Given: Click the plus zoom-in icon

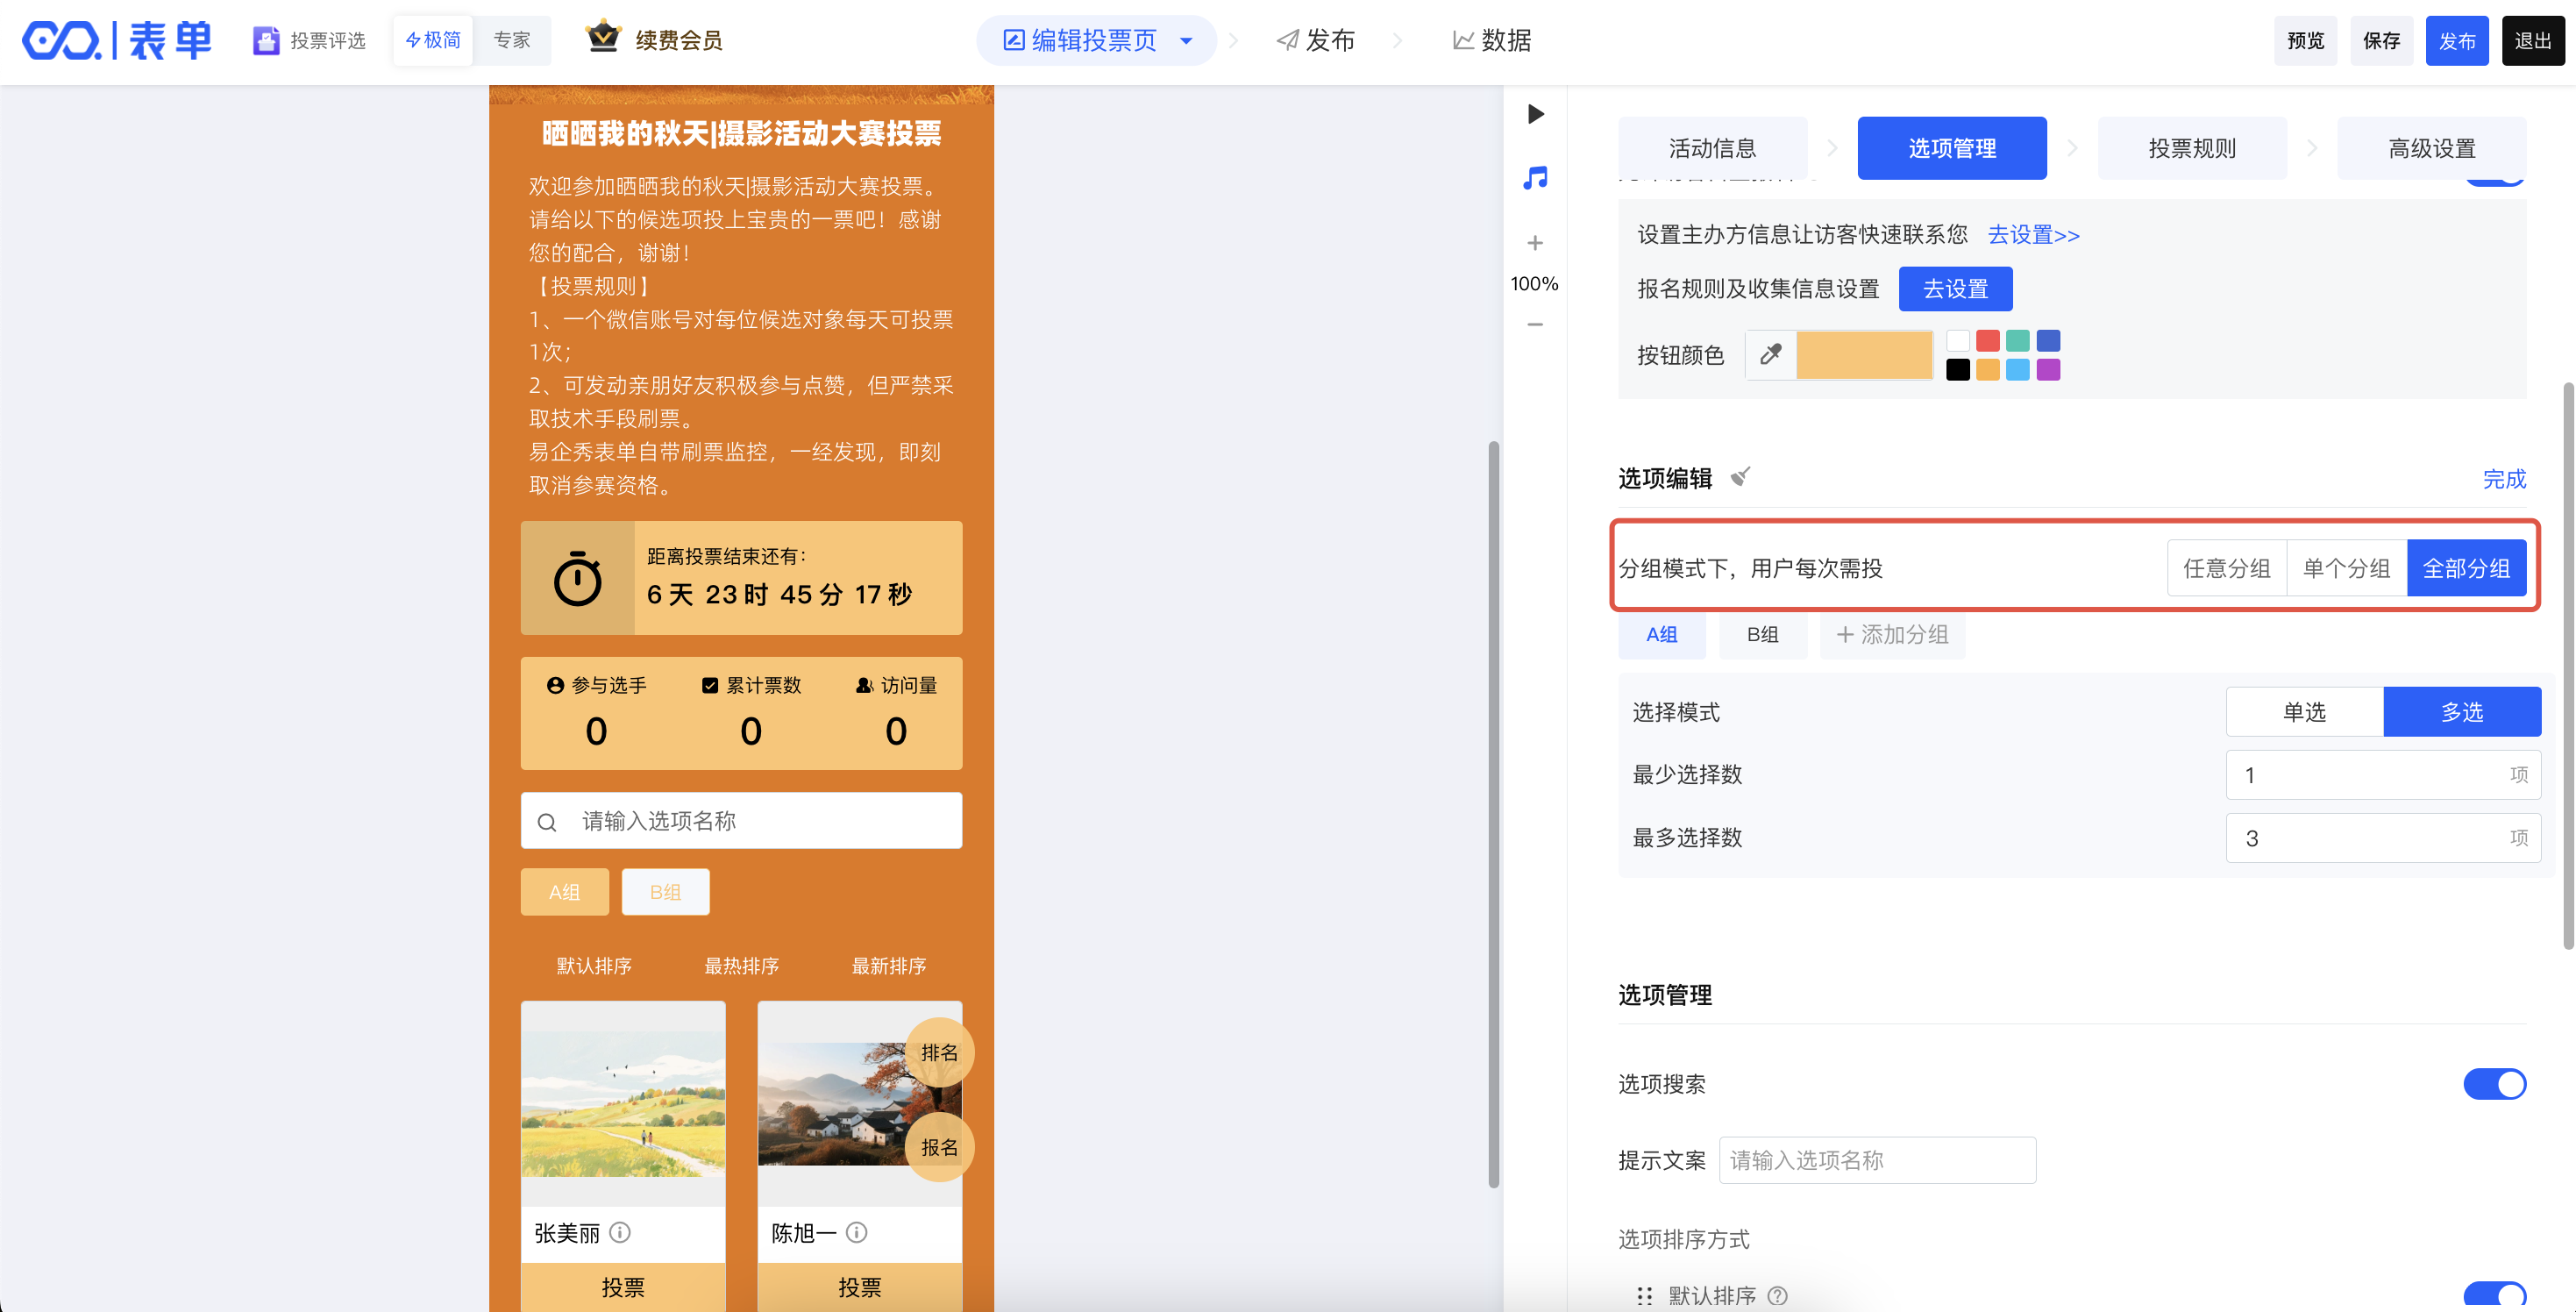Looking at the screenshot, I should 1535,243.
